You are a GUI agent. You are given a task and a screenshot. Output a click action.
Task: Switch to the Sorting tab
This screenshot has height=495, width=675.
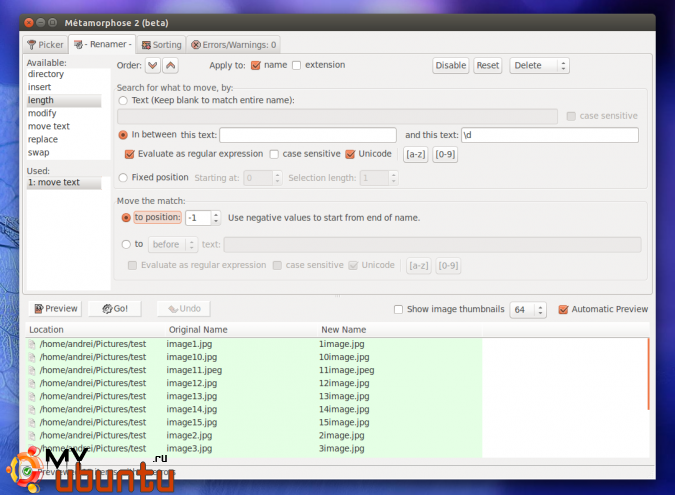(x=161, y=45)
